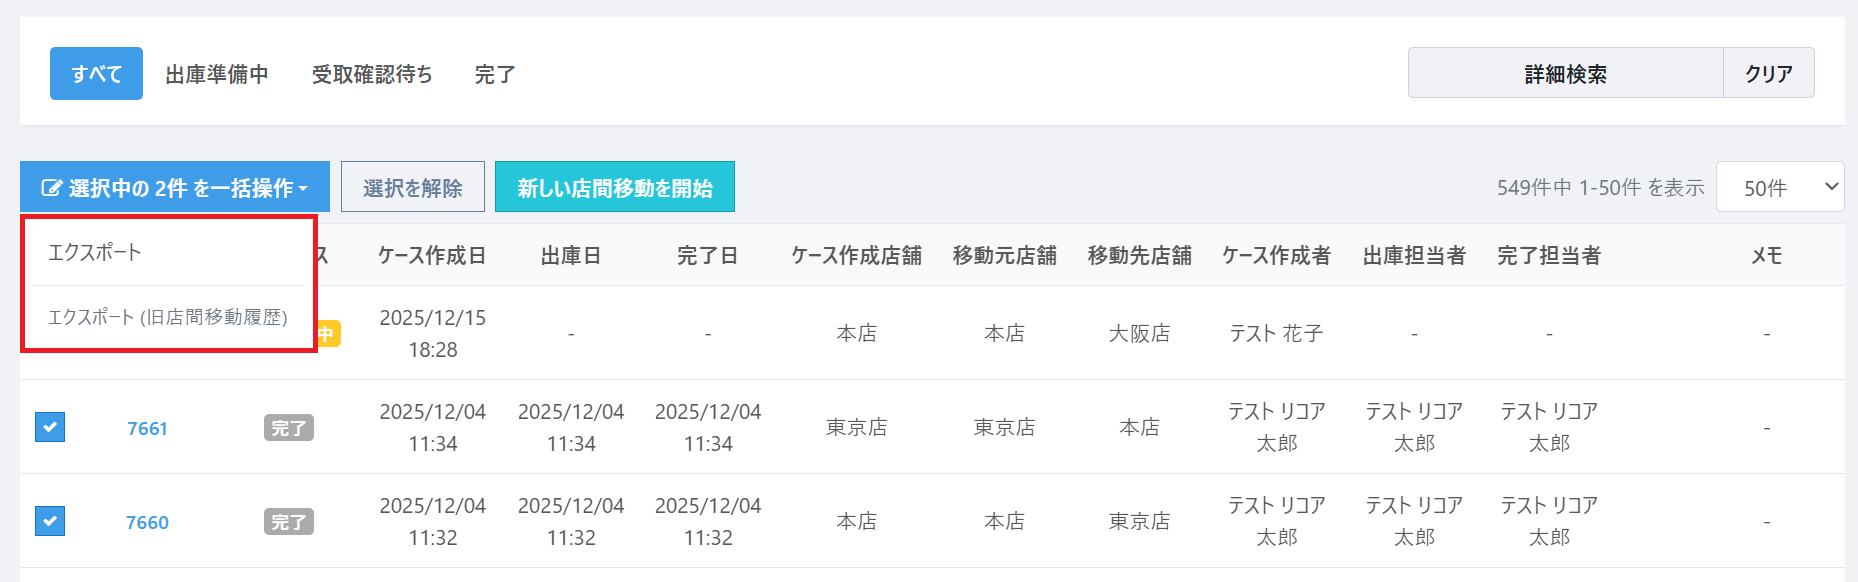Click the ケース作成日 column header
Screen dimensions: 1858x582
[x=432, y=255]
